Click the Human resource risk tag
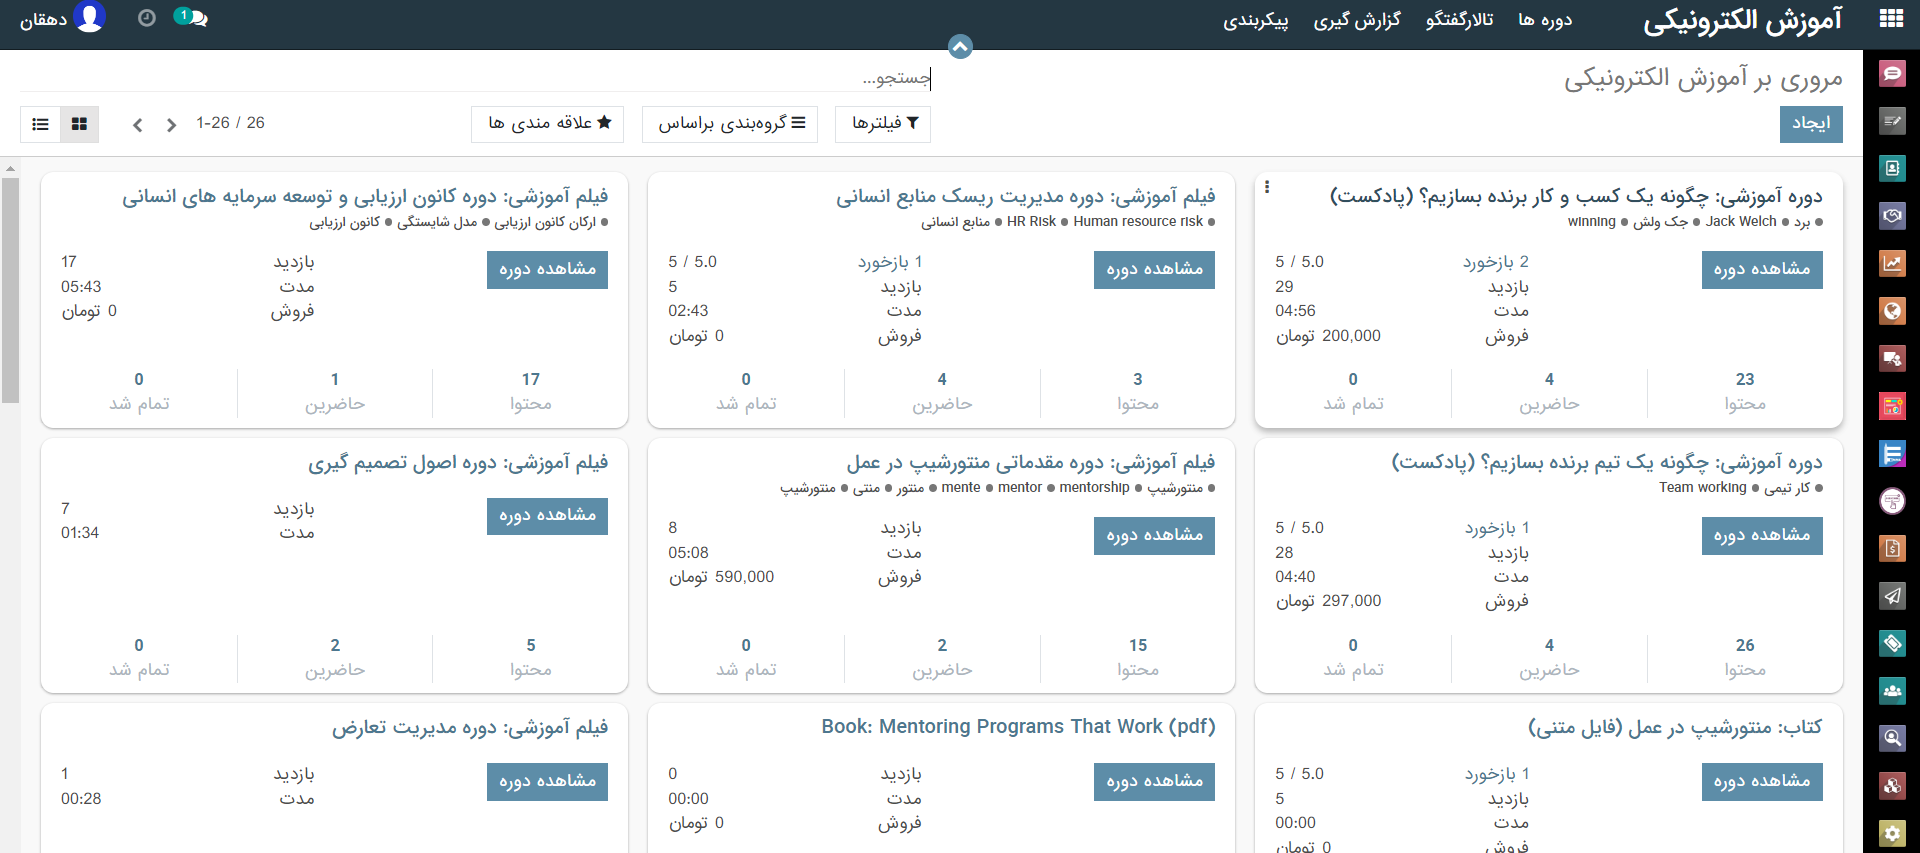 click(1138, 222)
